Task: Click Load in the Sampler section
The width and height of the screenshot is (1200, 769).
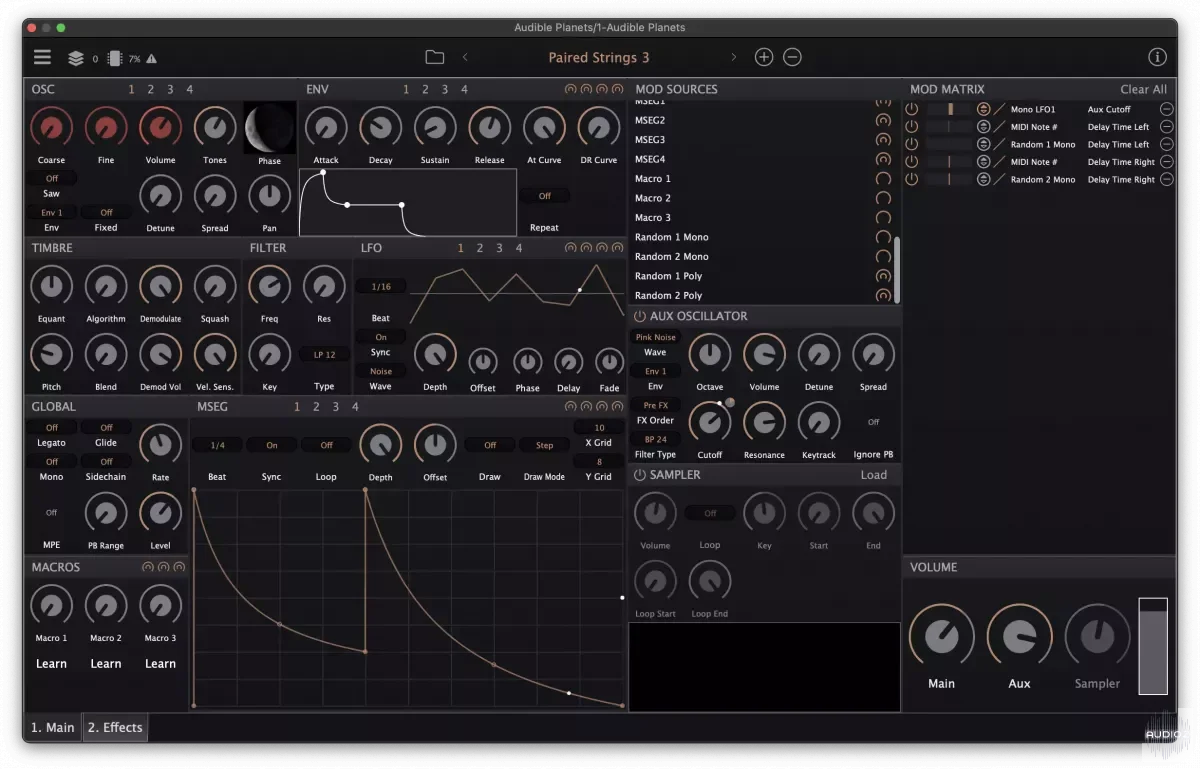Action: click(x=874, y=475)
